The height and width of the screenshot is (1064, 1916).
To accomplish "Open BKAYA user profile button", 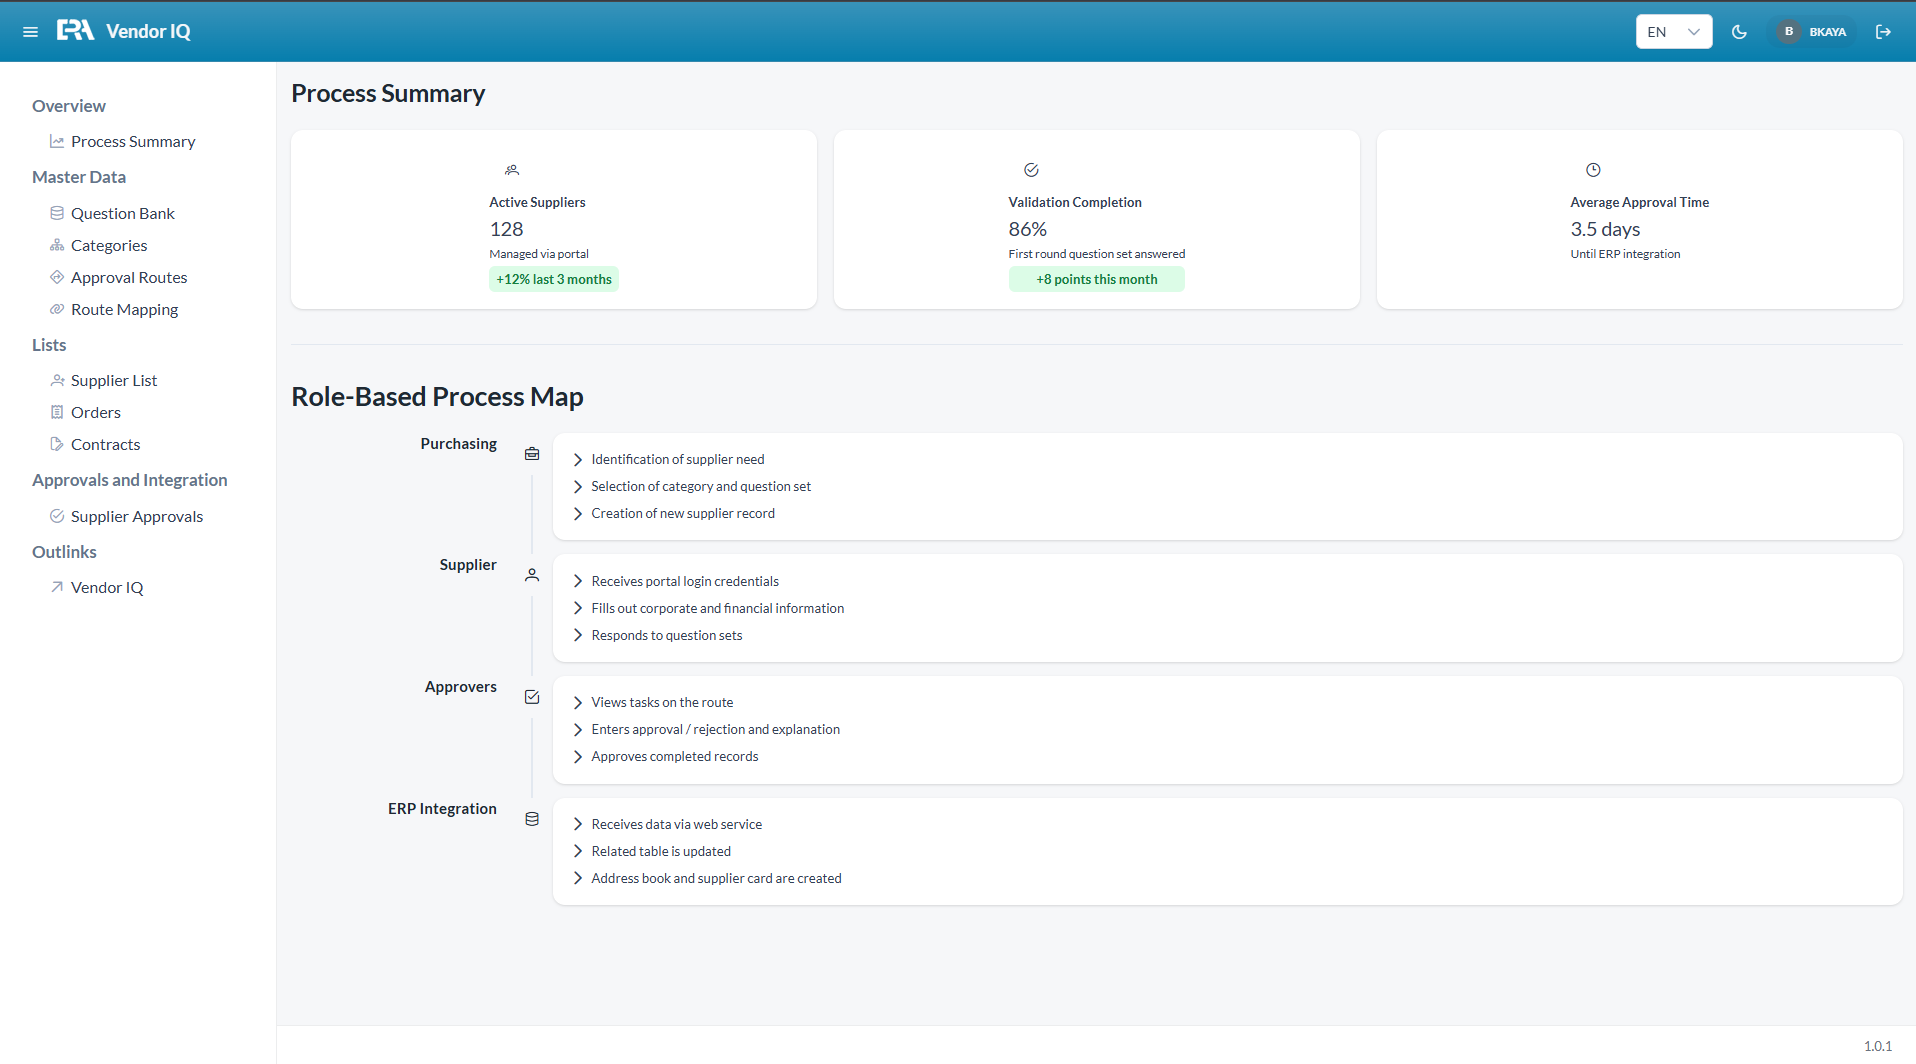I will [x=1811, y=32].
